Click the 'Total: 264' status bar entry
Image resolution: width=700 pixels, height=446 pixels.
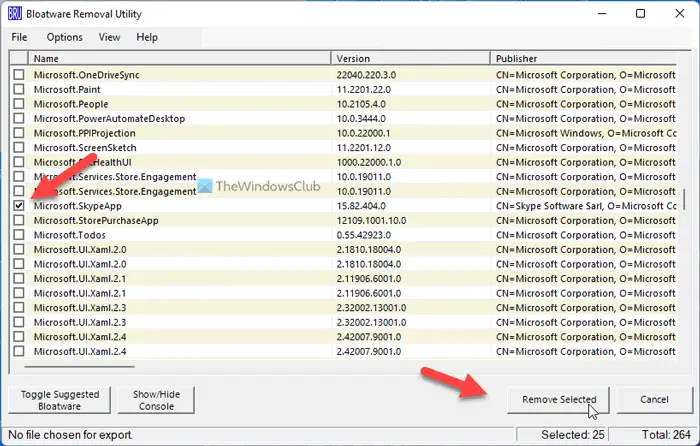666,435
